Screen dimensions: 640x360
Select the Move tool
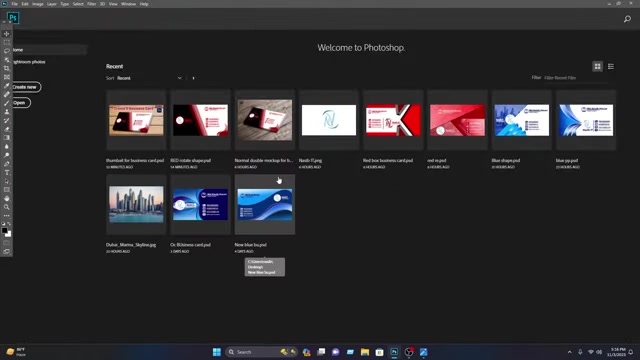click(7, 34)
